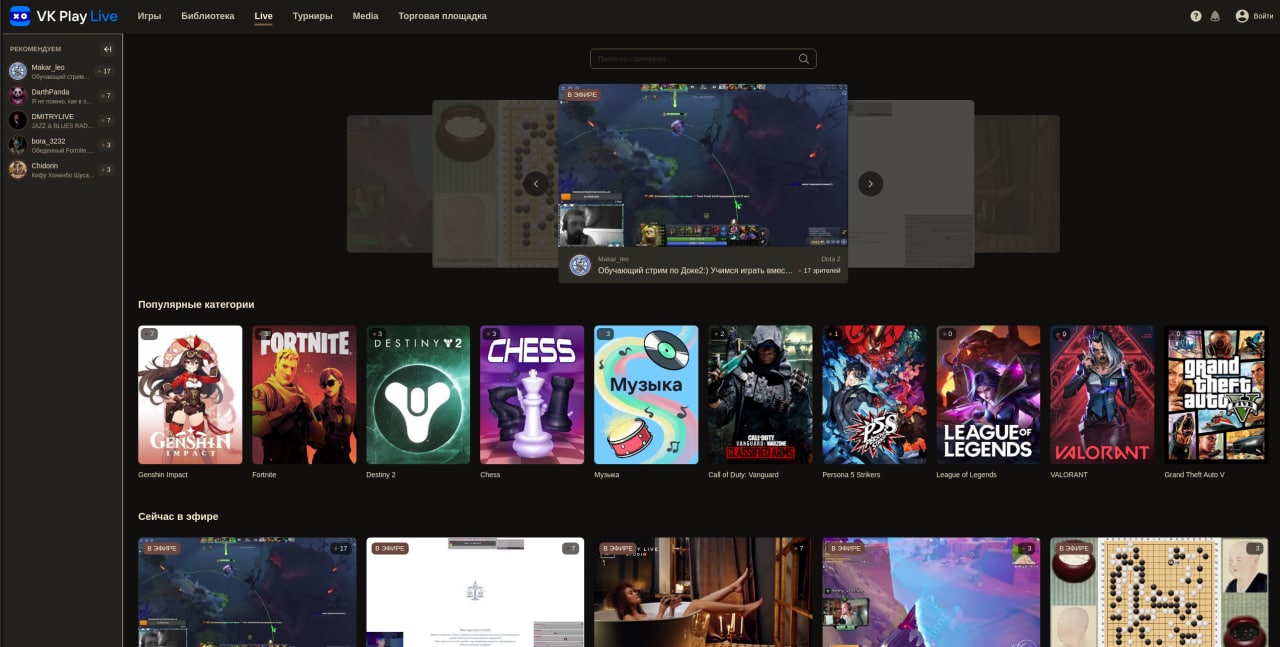Click the VK Play Live logo

63,16
